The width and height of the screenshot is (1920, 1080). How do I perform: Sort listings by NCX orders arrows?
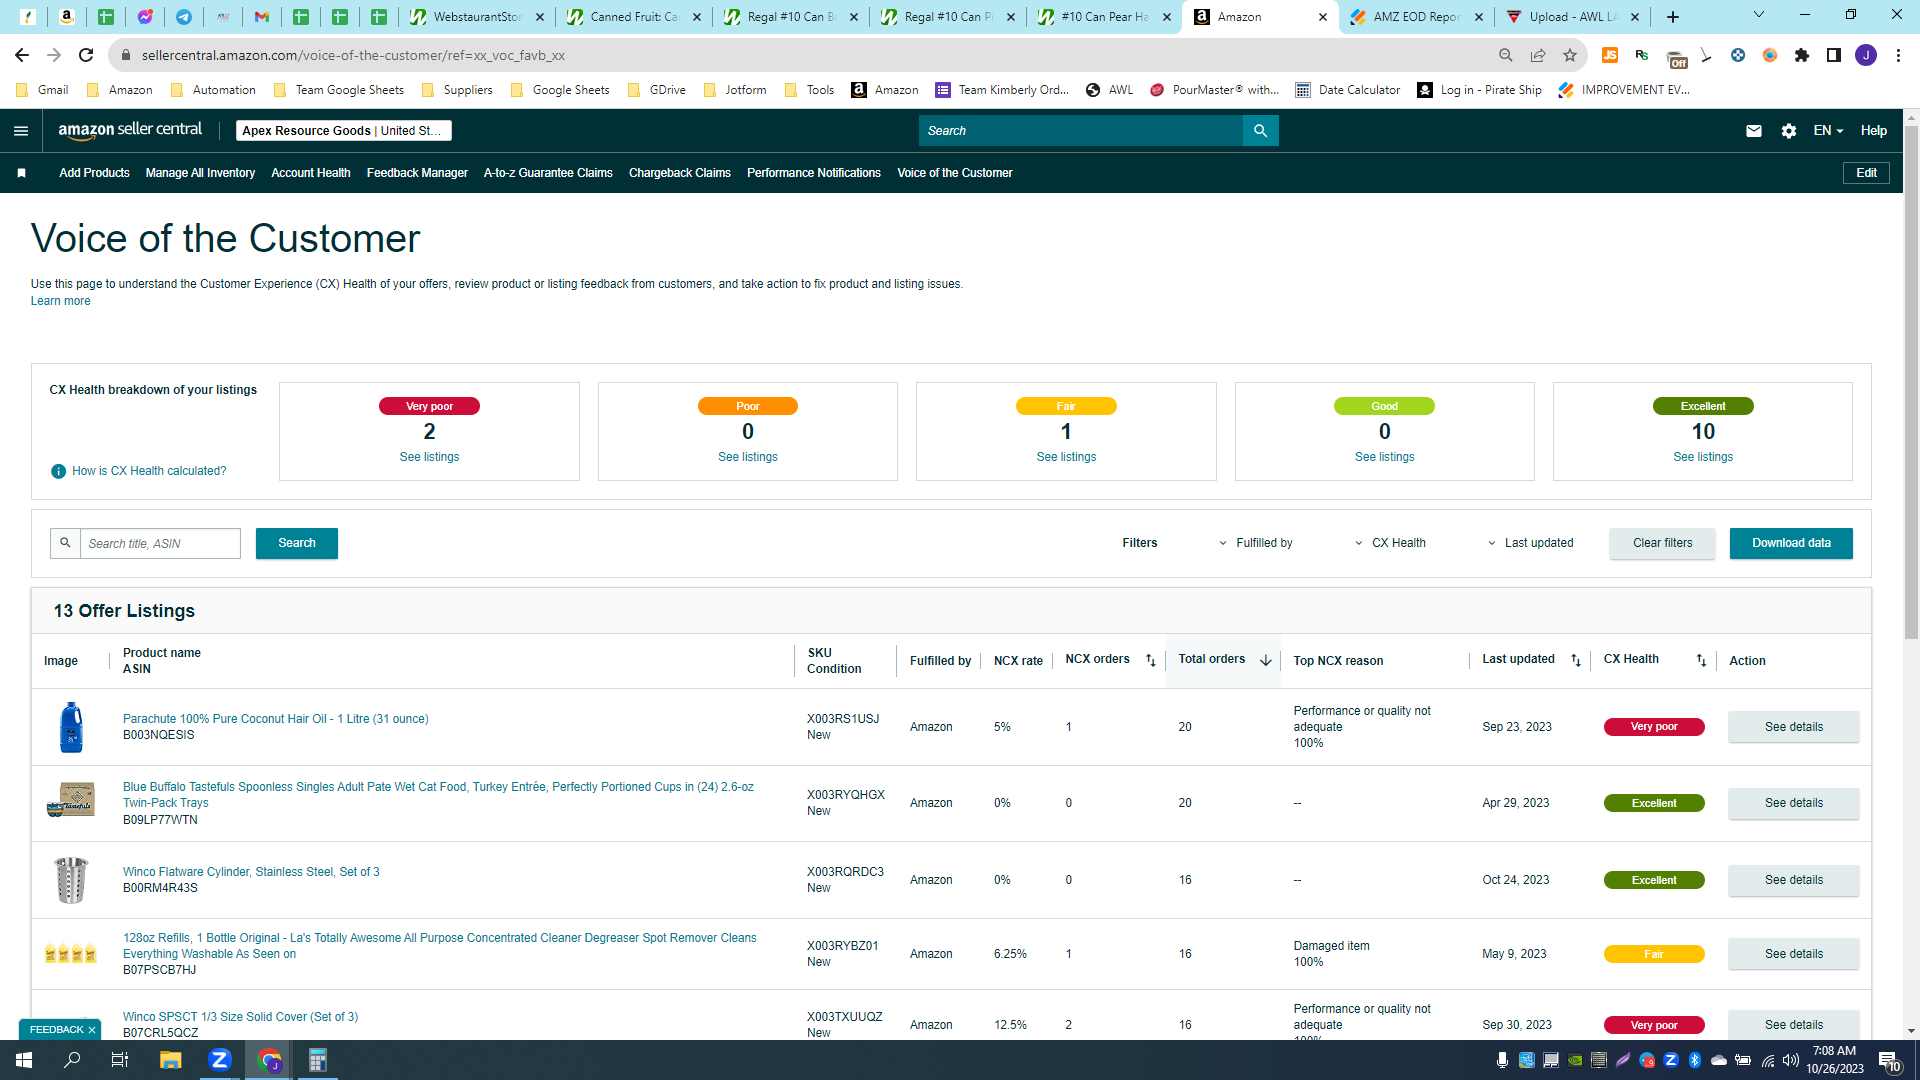(x=1151, y=660)
